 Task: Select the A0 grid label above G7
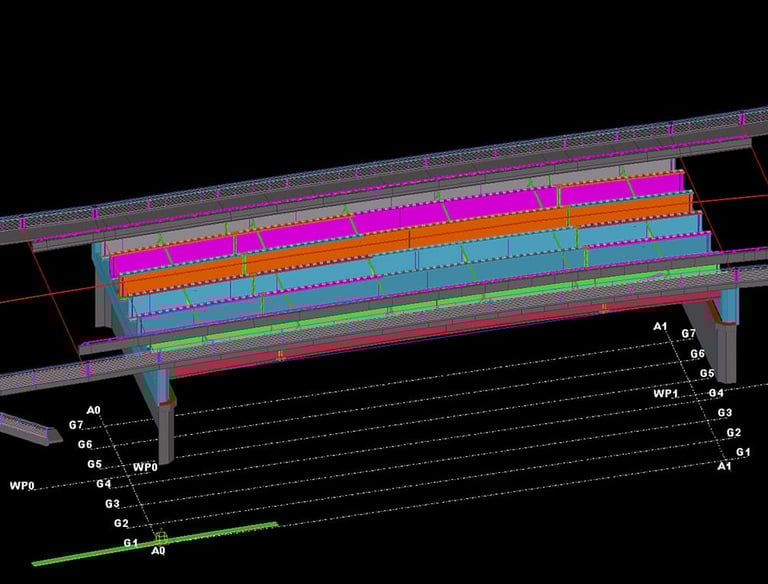(94, 410)
